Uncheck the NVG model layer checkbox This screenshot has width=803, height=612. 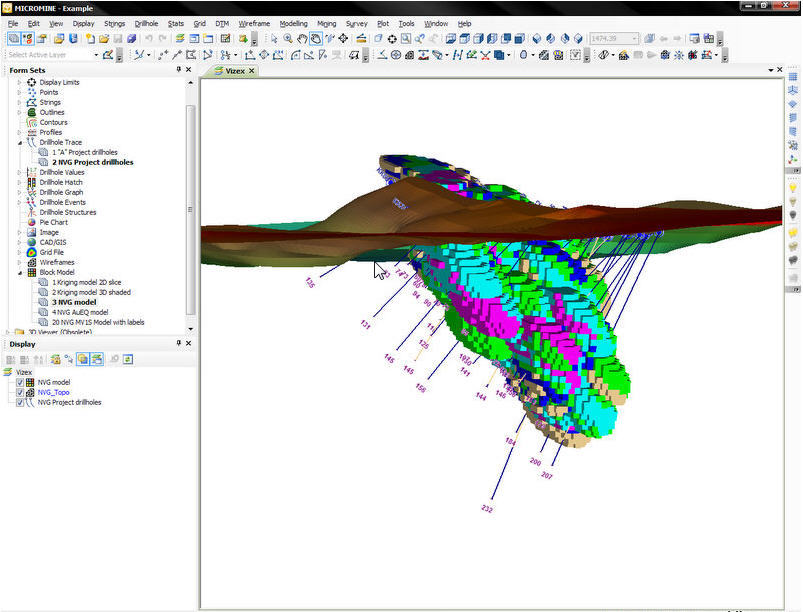click(20, 382)
